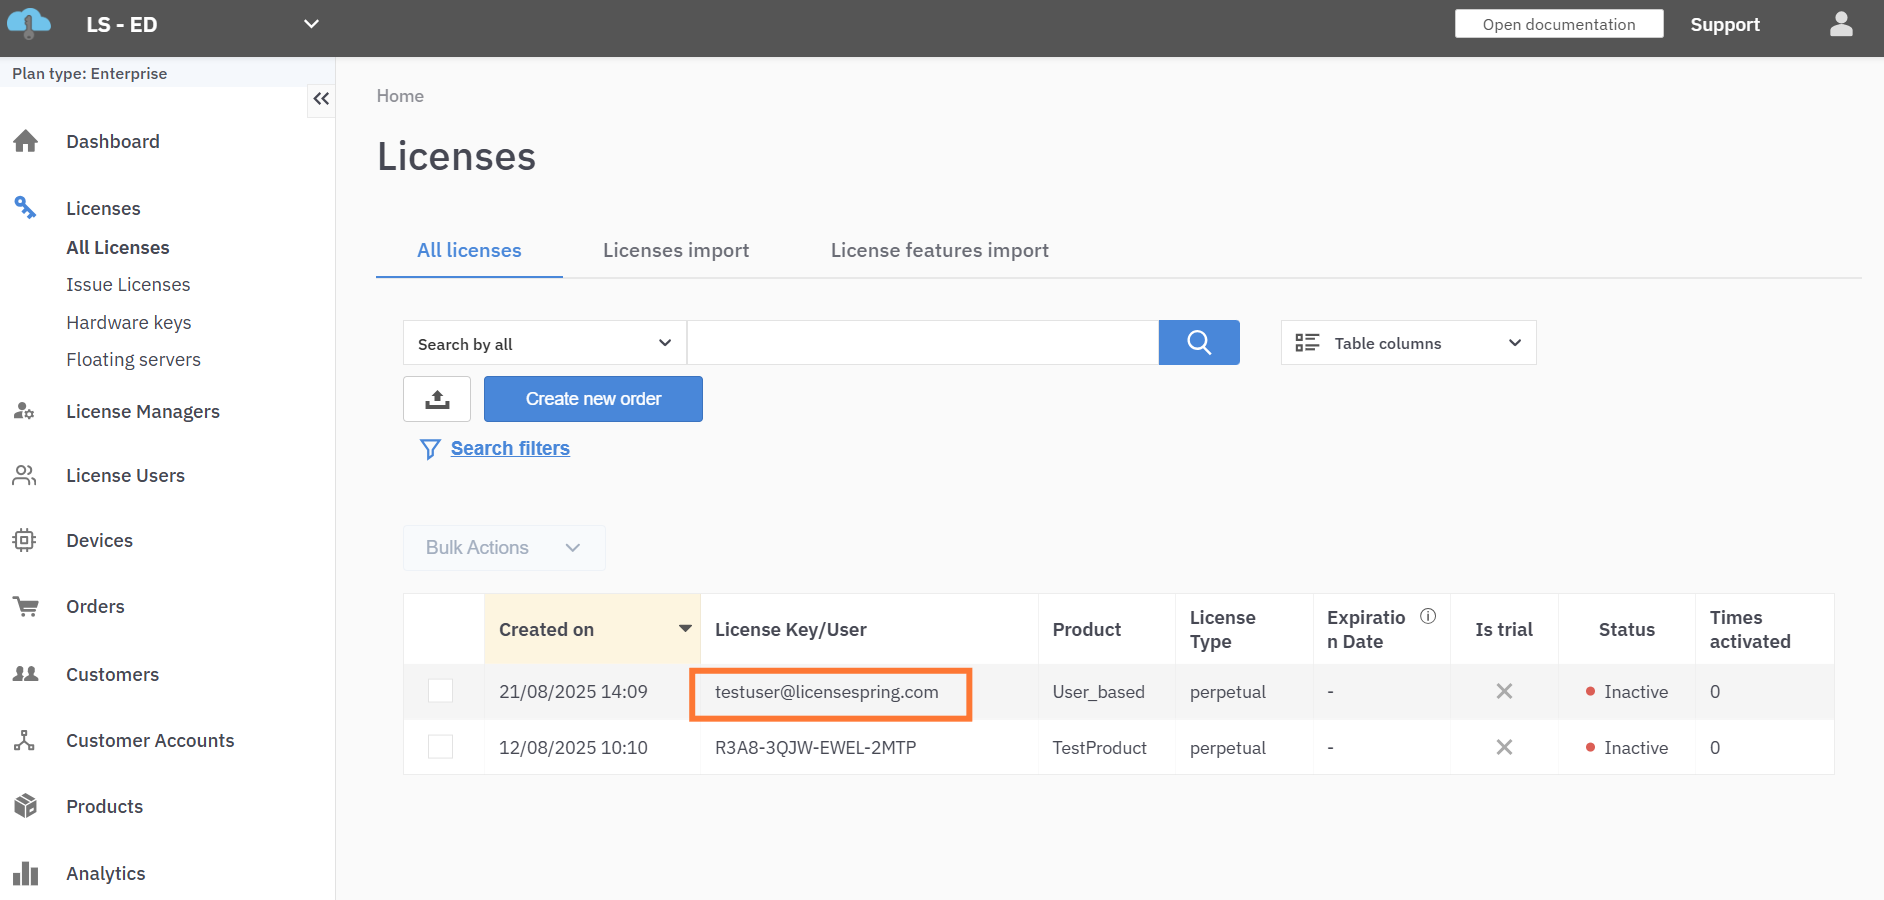This screenshot has height=900, width=1884.
Task: Click the Expiration Date info icon
Action: [1428, 616]
